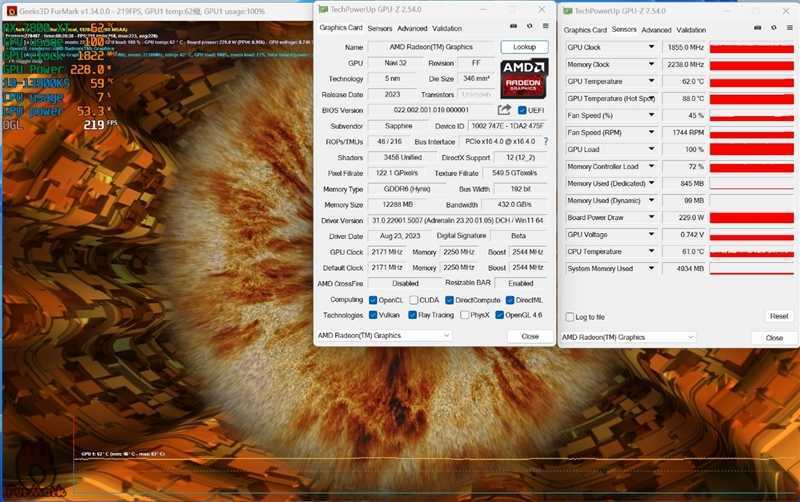Open the GPU selector combo box in the Graphics Card window
800x502 pixels.
pyautogui.click(x=384, y=336)
